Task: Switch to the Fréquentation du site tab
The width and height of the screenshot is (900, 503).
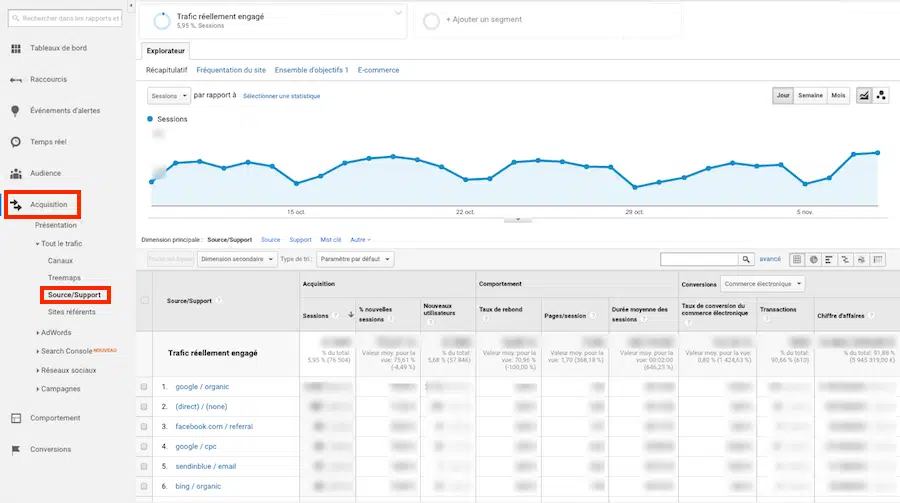Action: pos(230,70)
